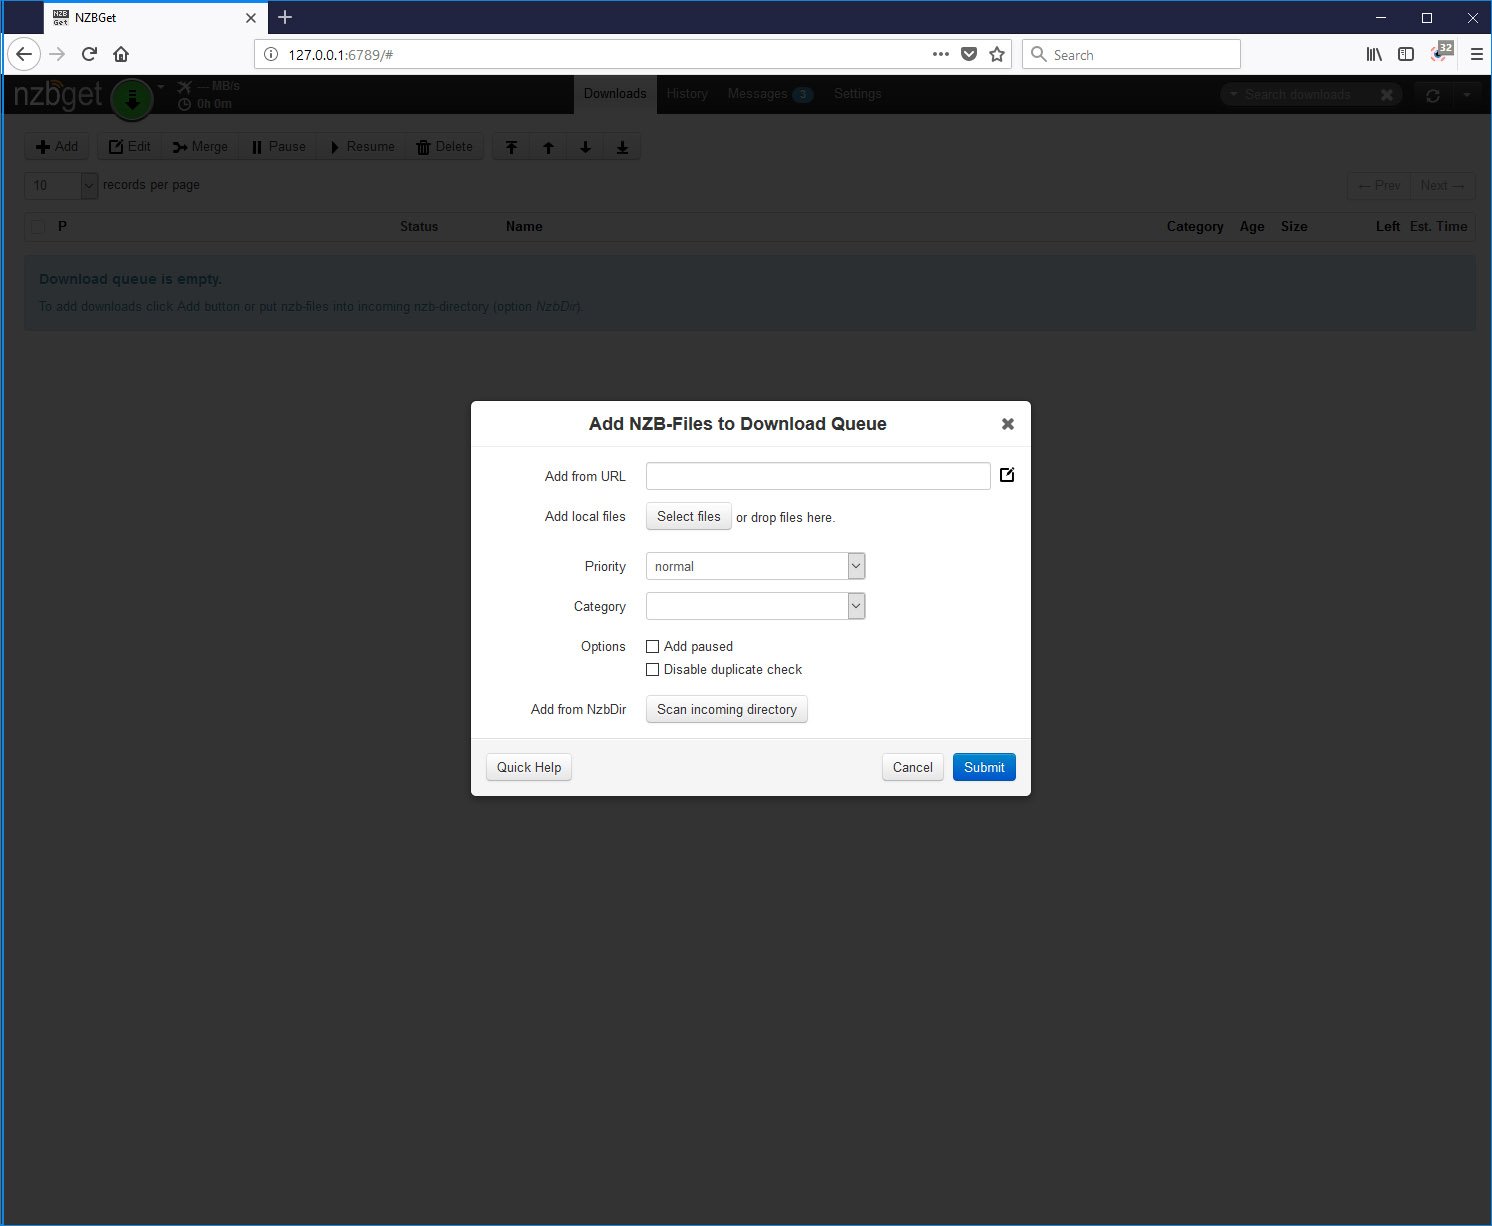Open the Priority dropdown set to normal

tap(755, 566)
